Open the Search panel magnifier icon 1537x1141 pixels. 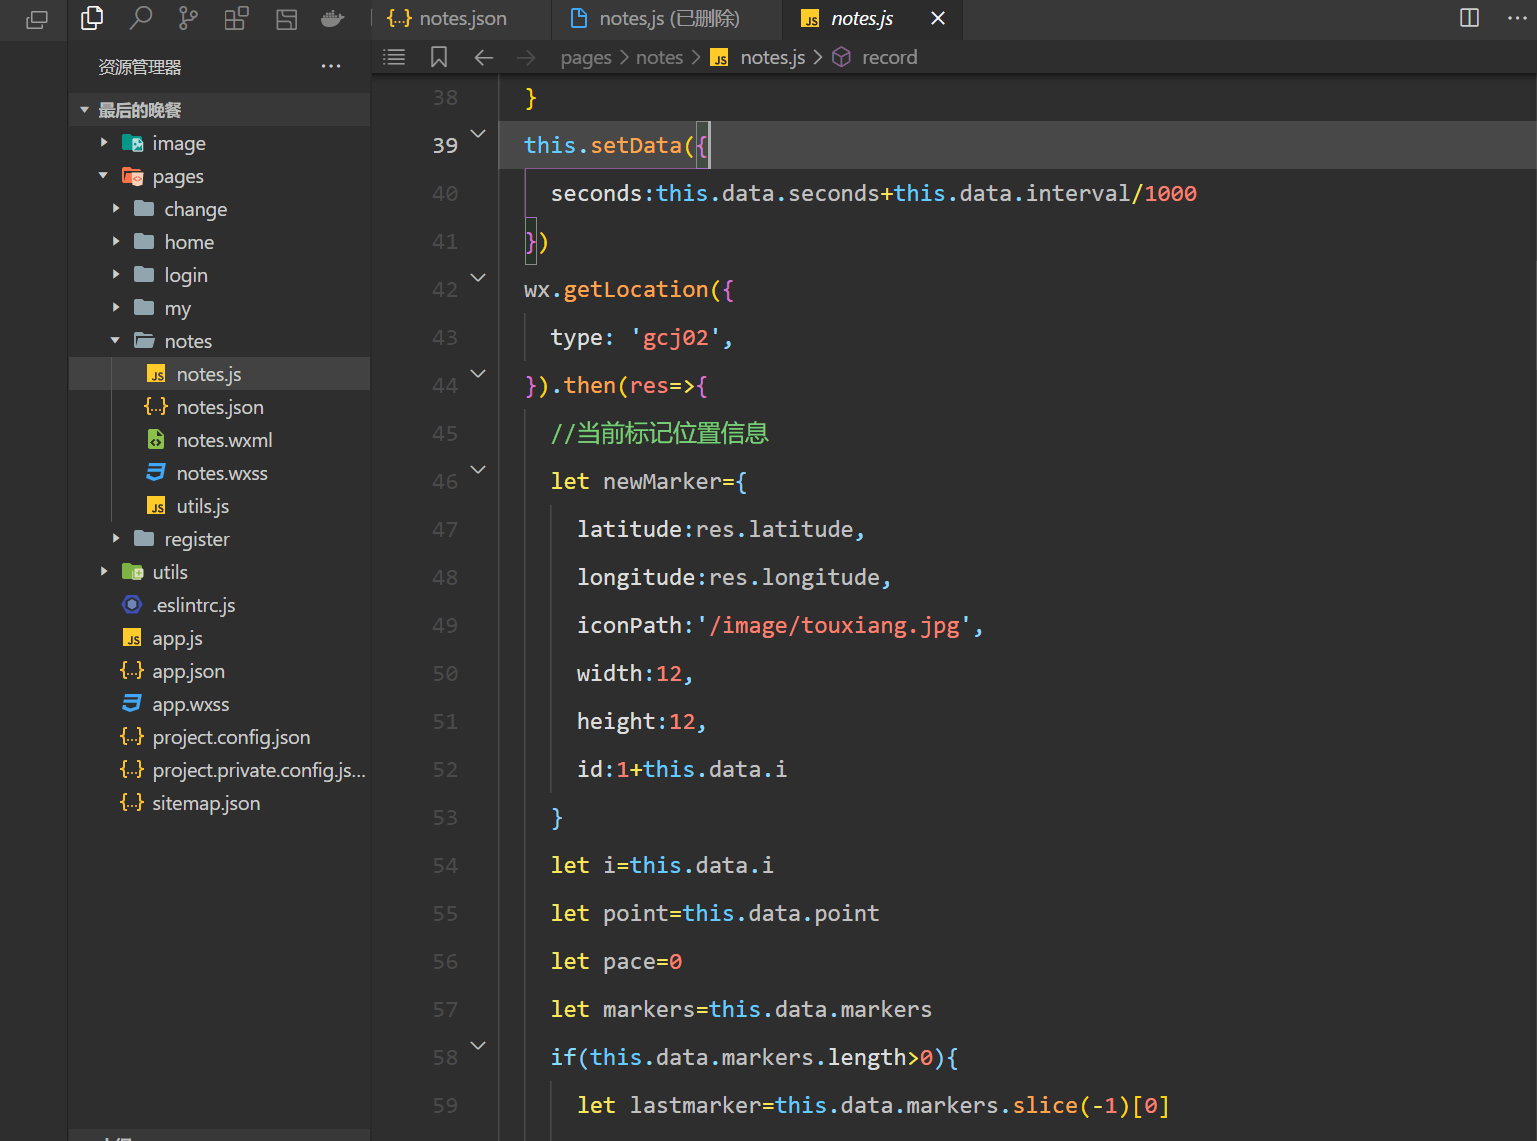[x=141, y=18]
